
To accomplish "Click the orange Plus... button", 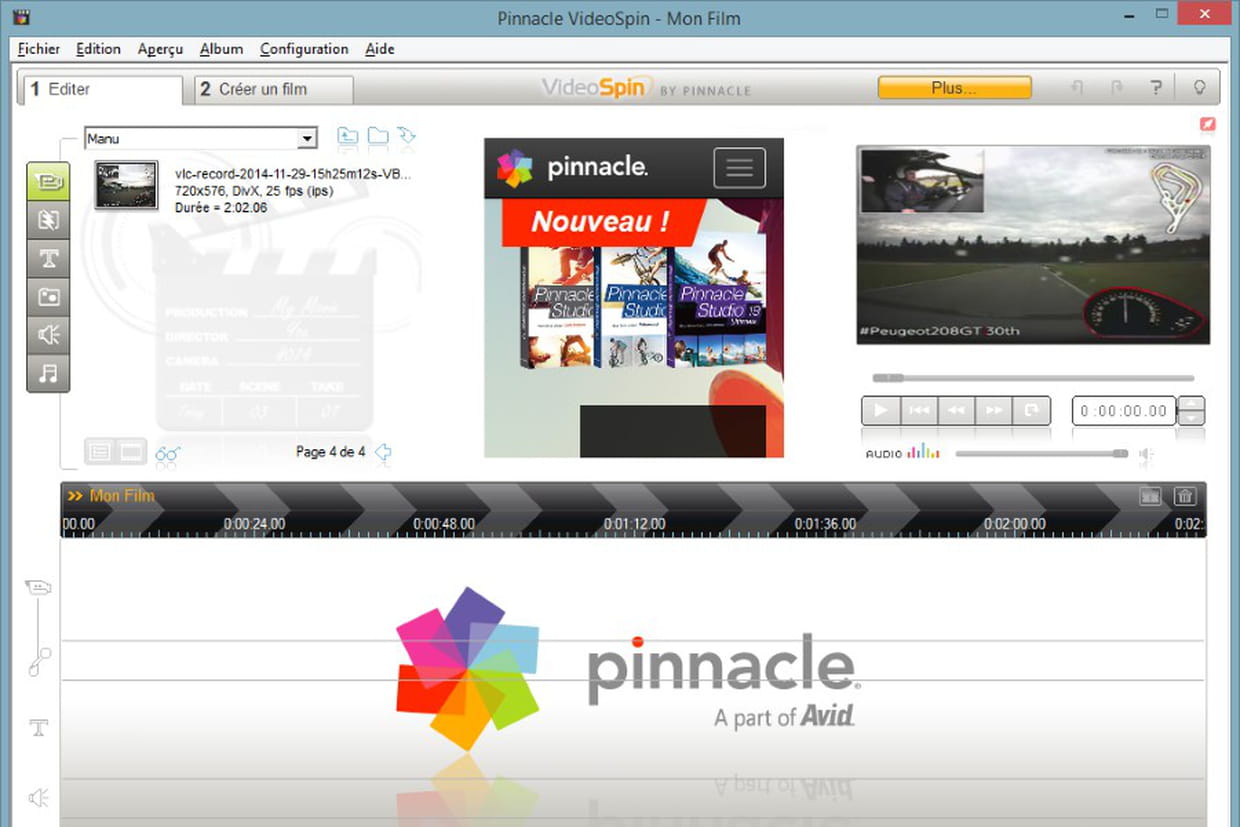I will tap(954, 88).
